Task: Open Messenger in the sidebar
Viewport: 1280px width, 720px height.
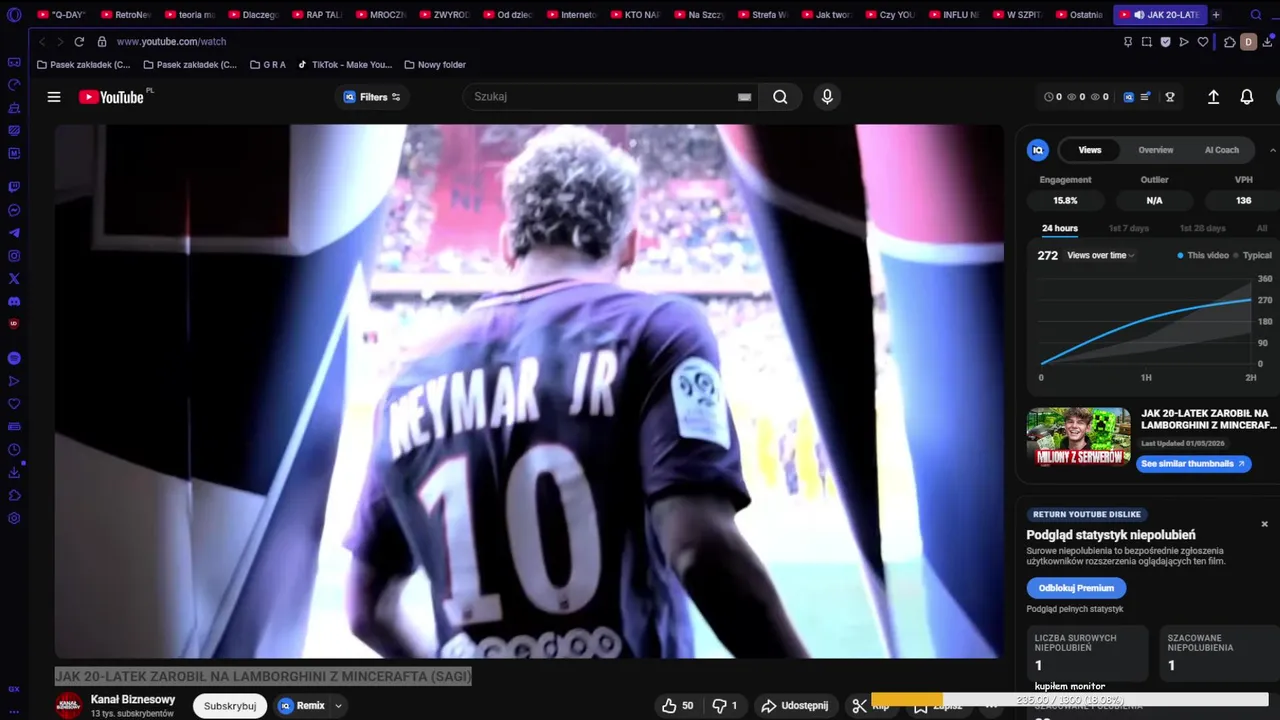Action: [x=14, y=211]
